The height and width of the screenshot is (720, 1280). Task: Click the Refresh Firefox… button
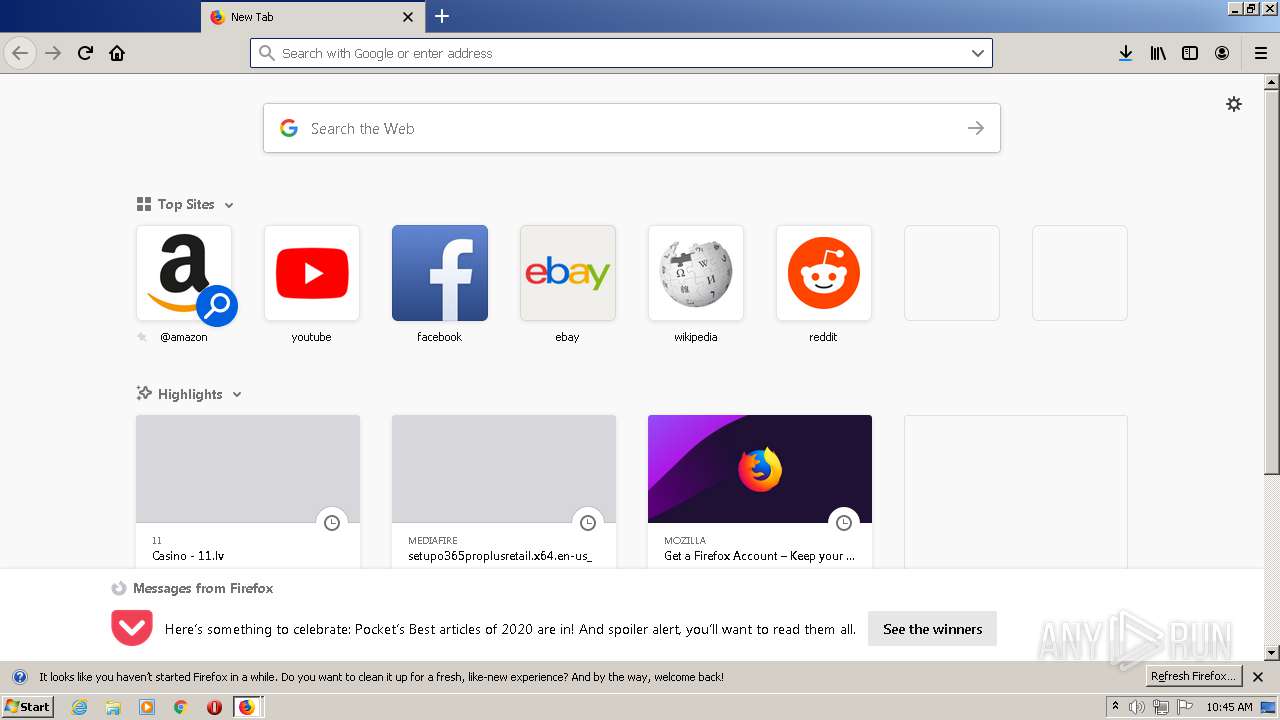point(1194,676)
